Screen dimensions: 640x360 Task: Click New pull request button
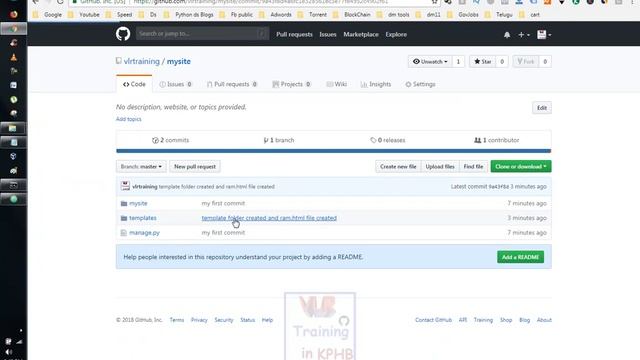pos(195,167)
